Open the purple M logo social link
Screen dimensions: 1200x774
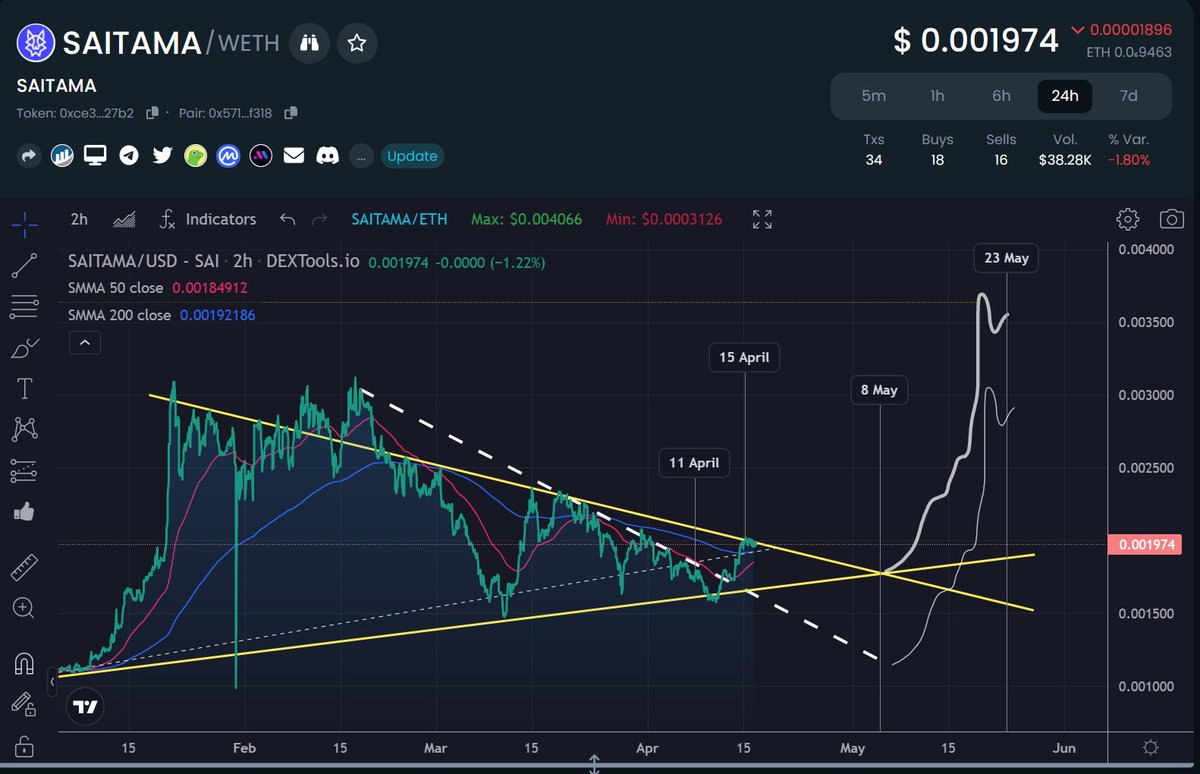point(261,156)
